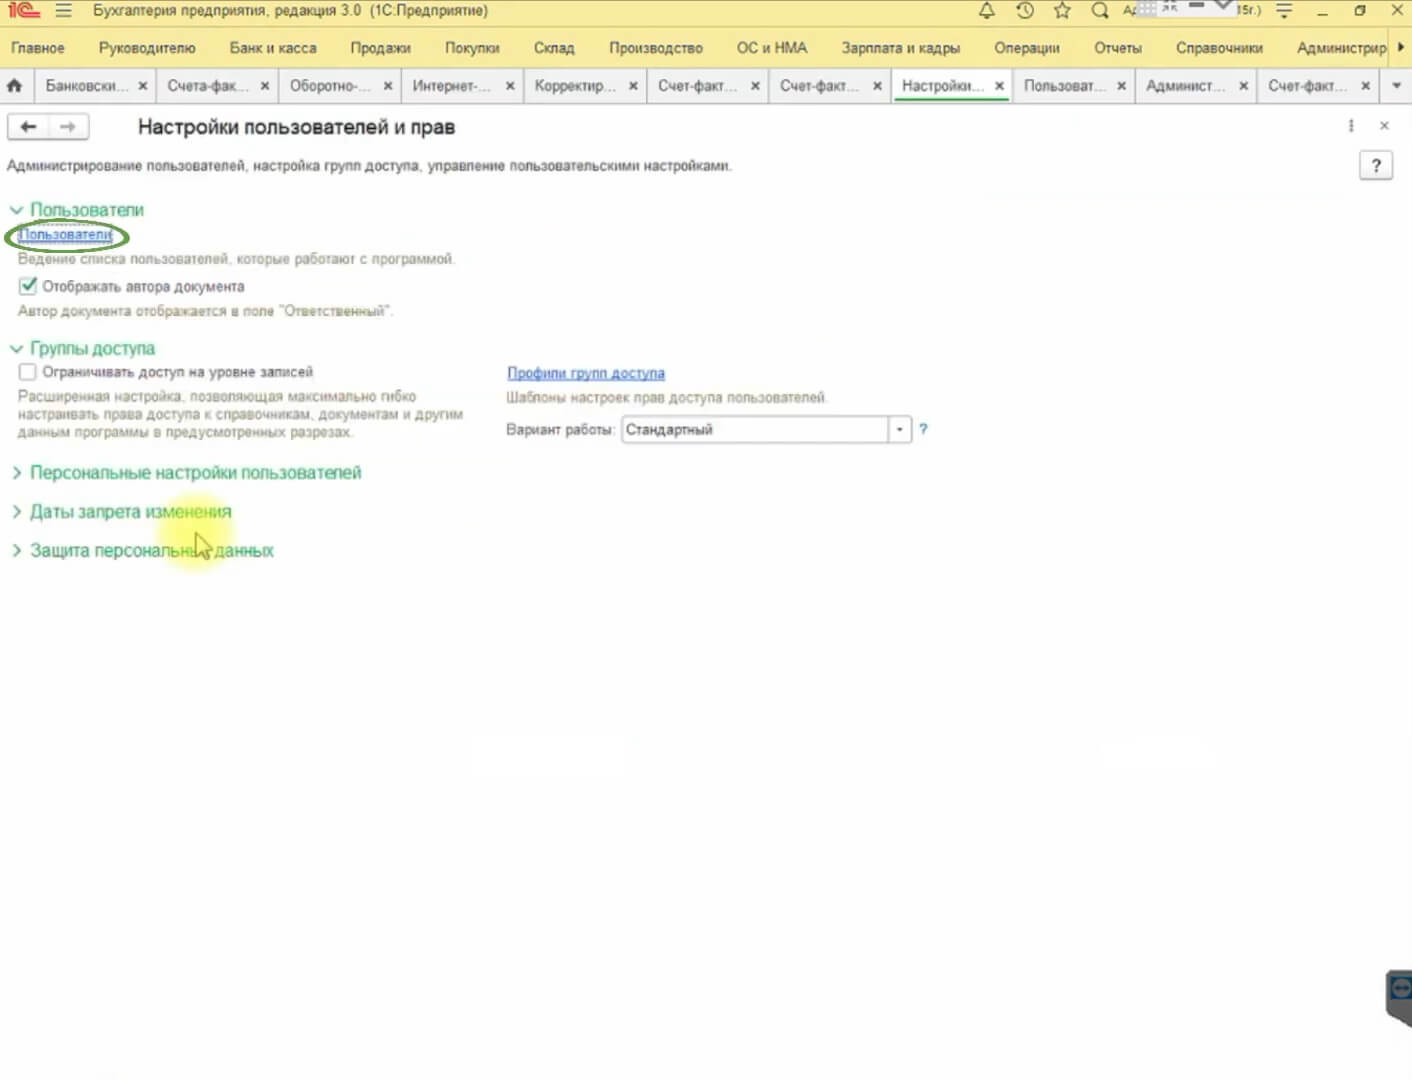This screenshot has width=1412, height=1080.
Task: Open the Отчеты menu section
Action: coord(1118,48)
